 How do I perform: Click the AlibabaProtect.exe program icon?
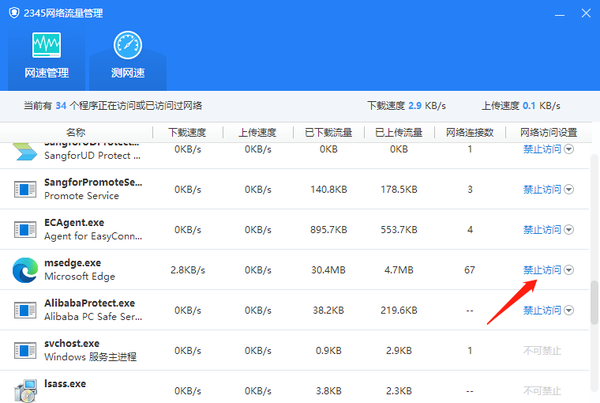tap(25, 309)
